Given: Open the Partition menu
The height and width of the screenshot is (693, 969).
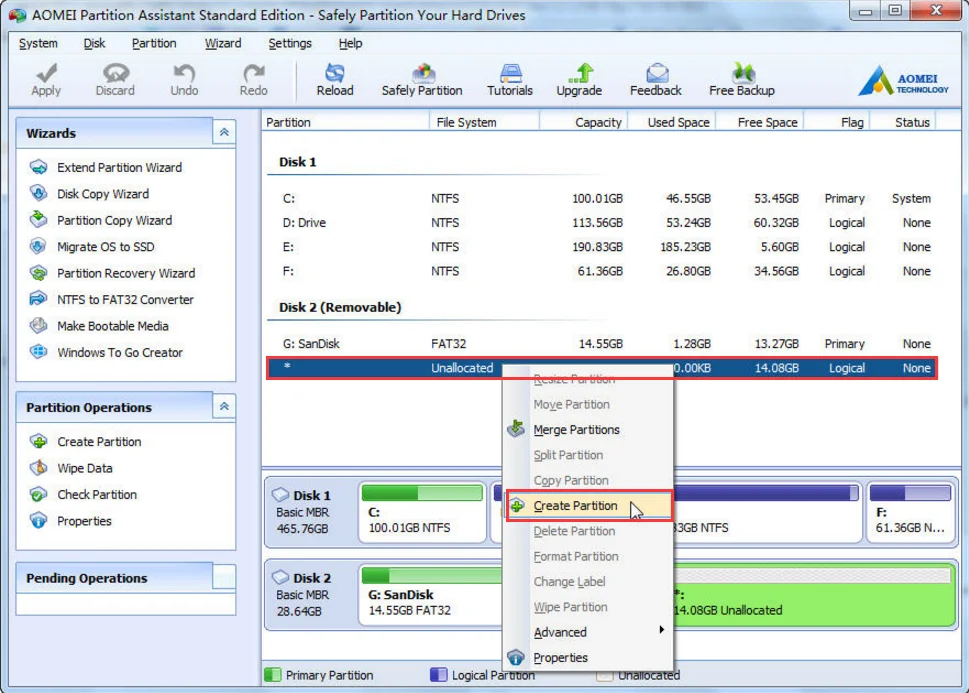Looking at the screenshot, I should click(154, 43).
